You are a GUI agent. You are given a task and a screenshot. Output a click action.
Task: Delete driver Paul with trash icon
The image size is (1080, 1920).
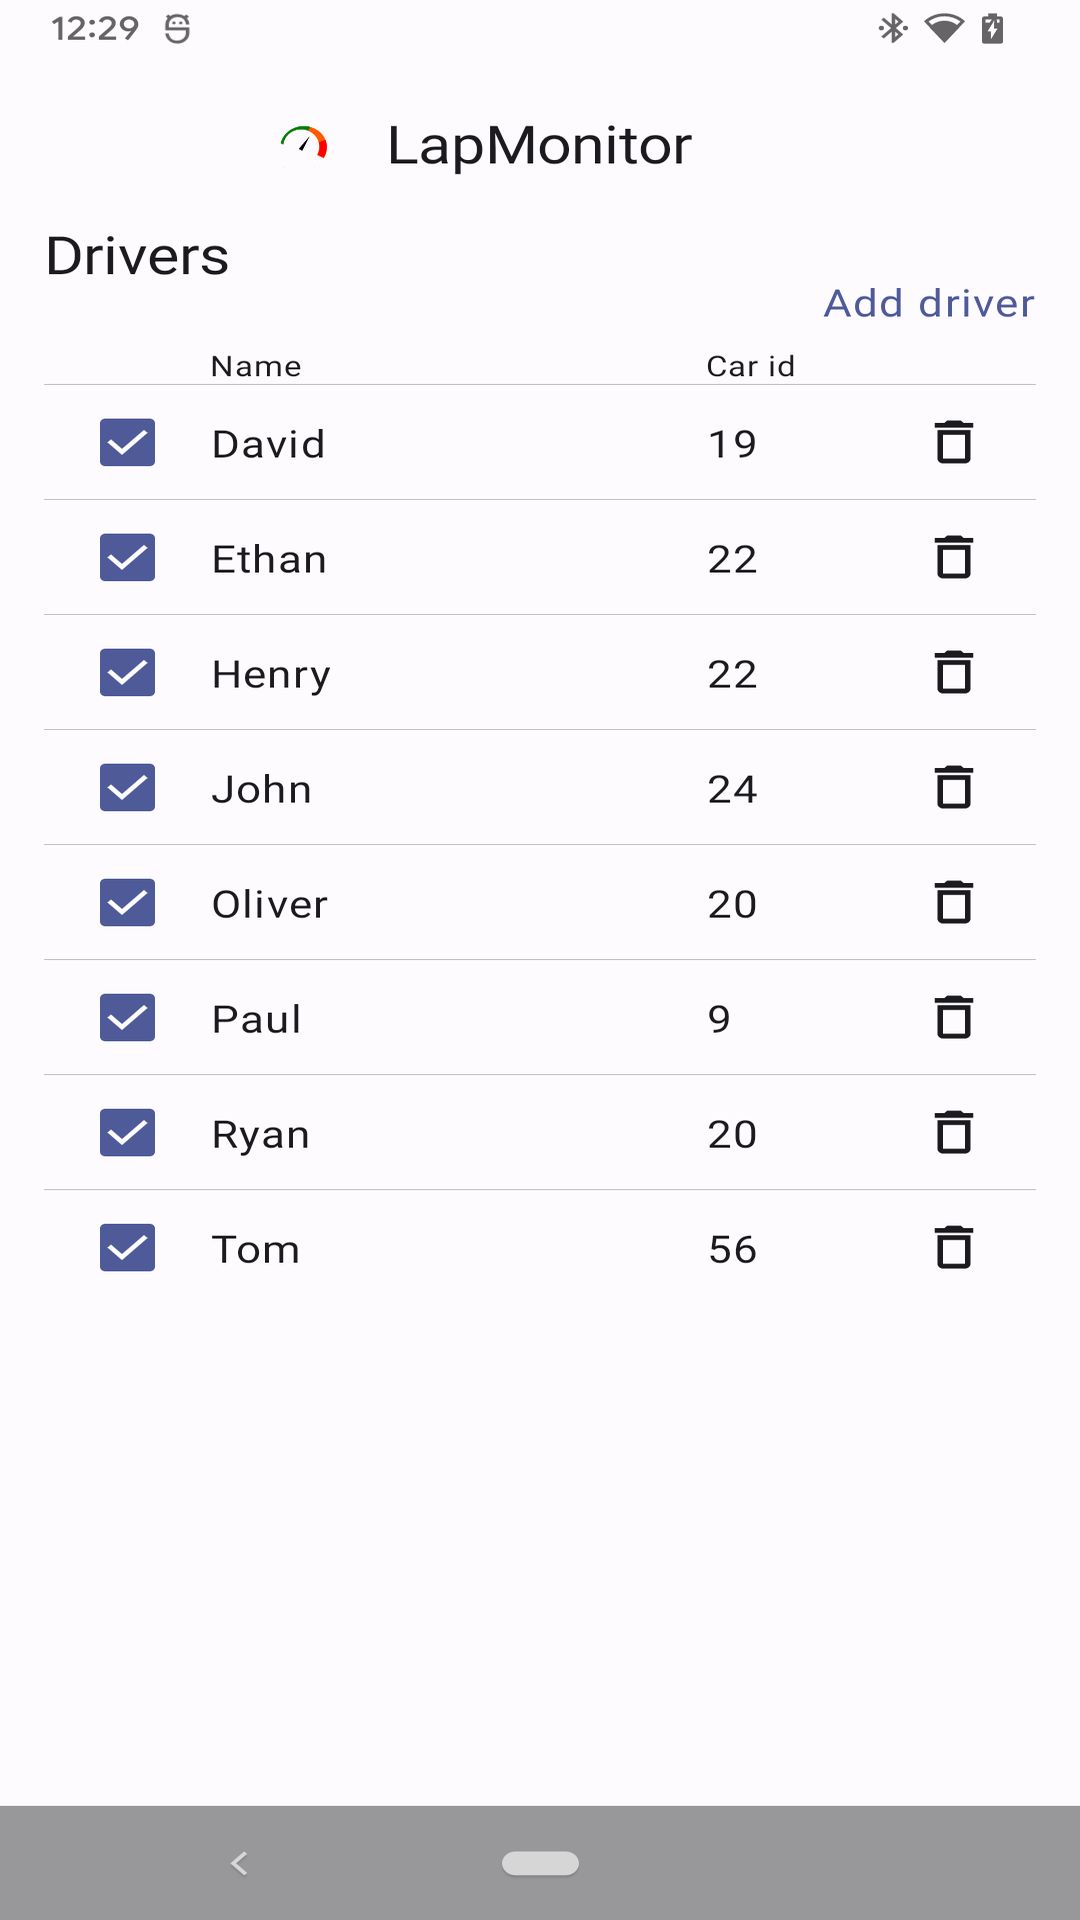tap(953, 1017)
